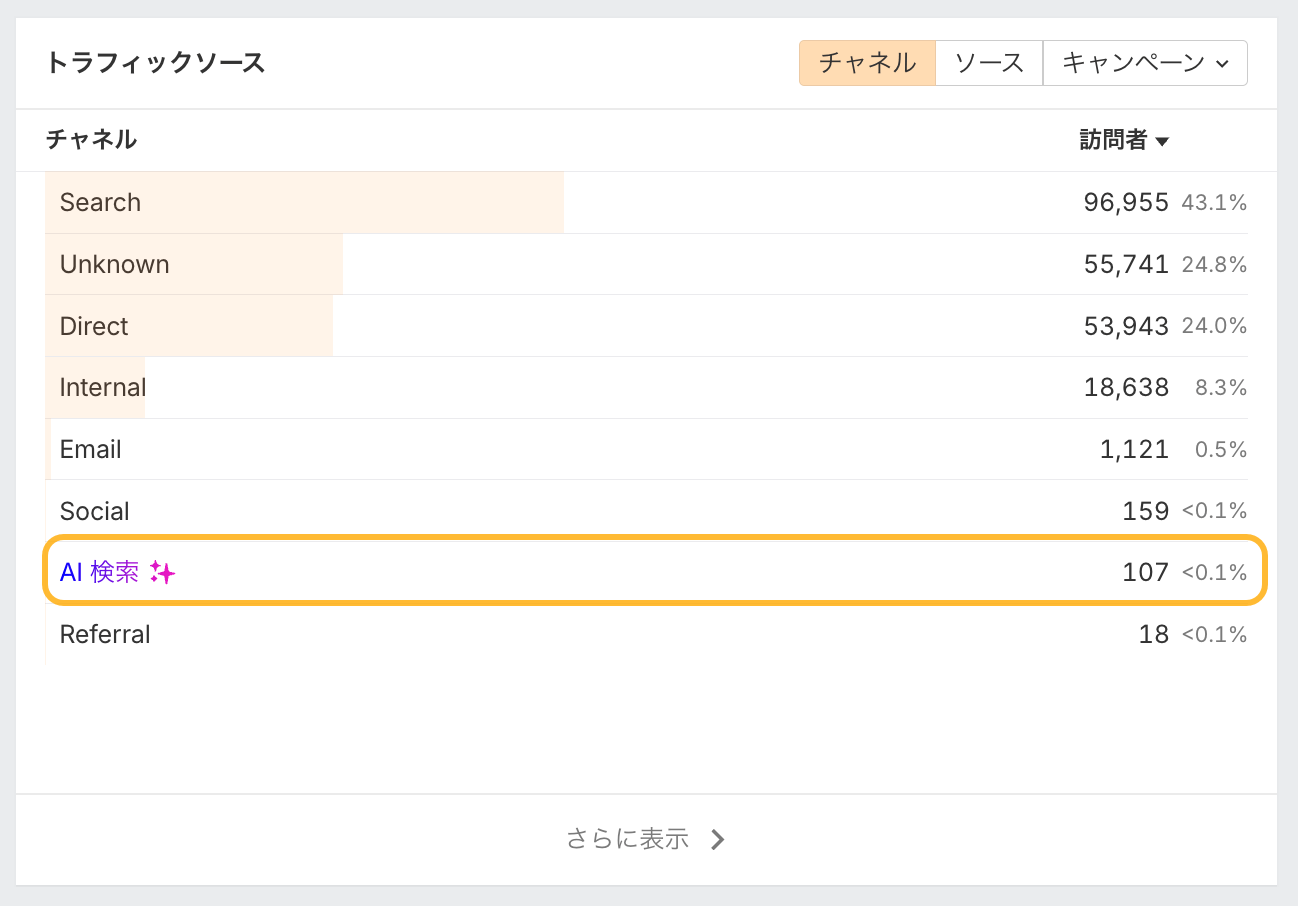Click the 107 visitors value for AI 検索
The width and height of the screenshot is (1298, 906).
click(x=1145, y=572)
